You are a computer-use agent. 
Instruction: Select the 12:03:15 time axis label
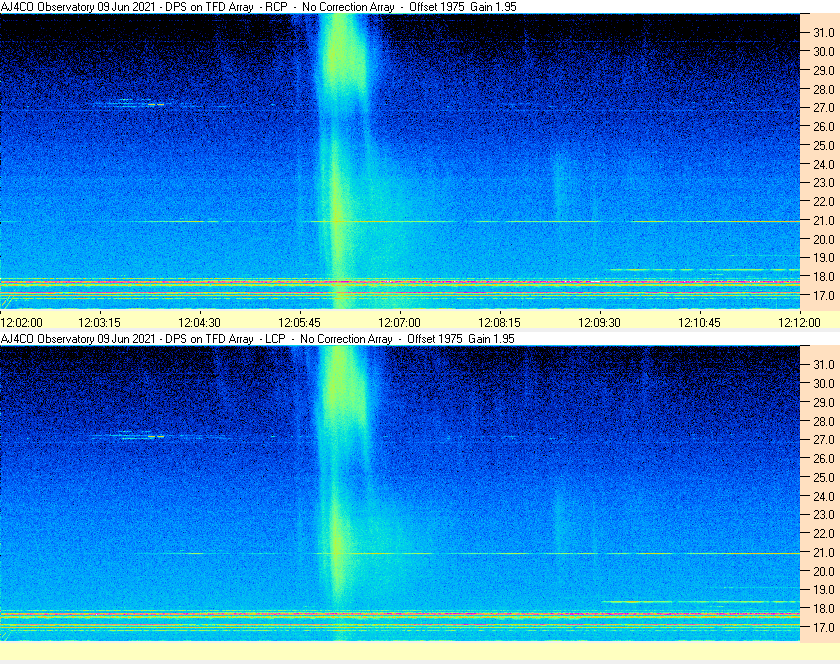[x=100, y=323]
